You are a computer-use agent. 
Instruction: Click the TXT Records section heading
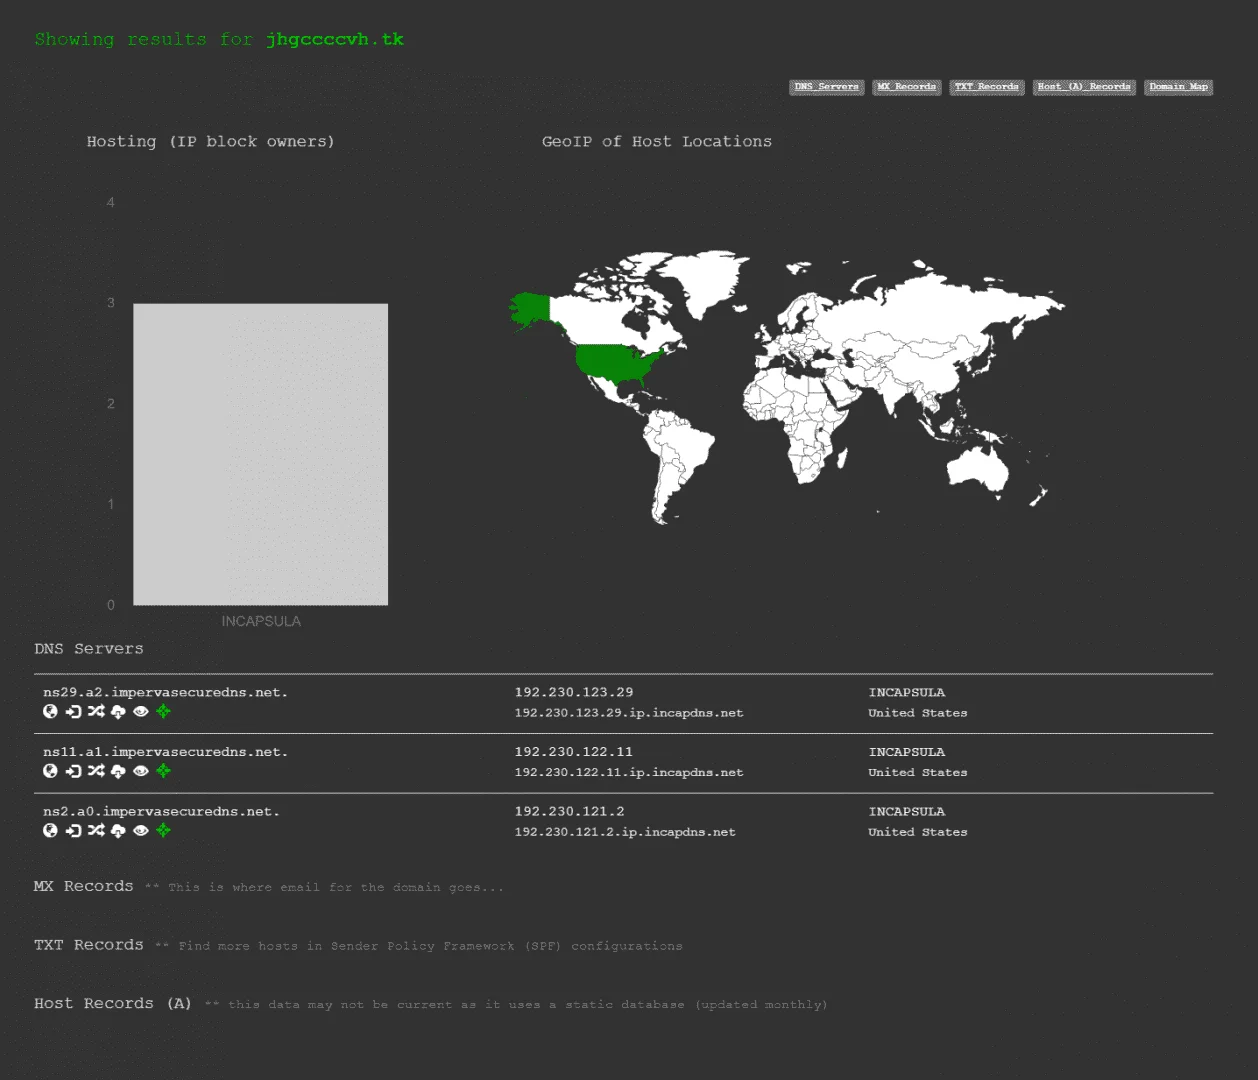pyautogui.click(x=89, y=945)
